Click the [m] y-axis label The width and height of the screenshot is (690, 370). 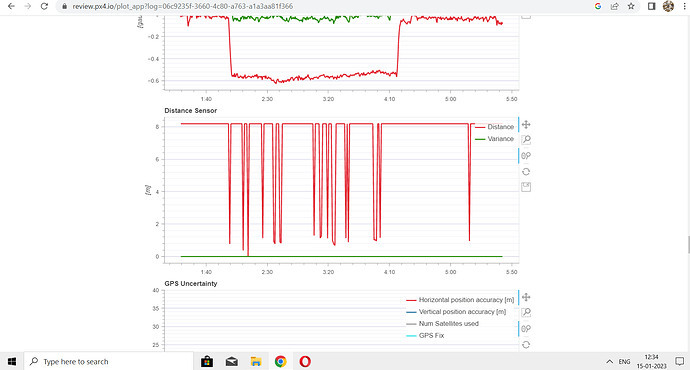pyautogui.click(x=148, y=190)
